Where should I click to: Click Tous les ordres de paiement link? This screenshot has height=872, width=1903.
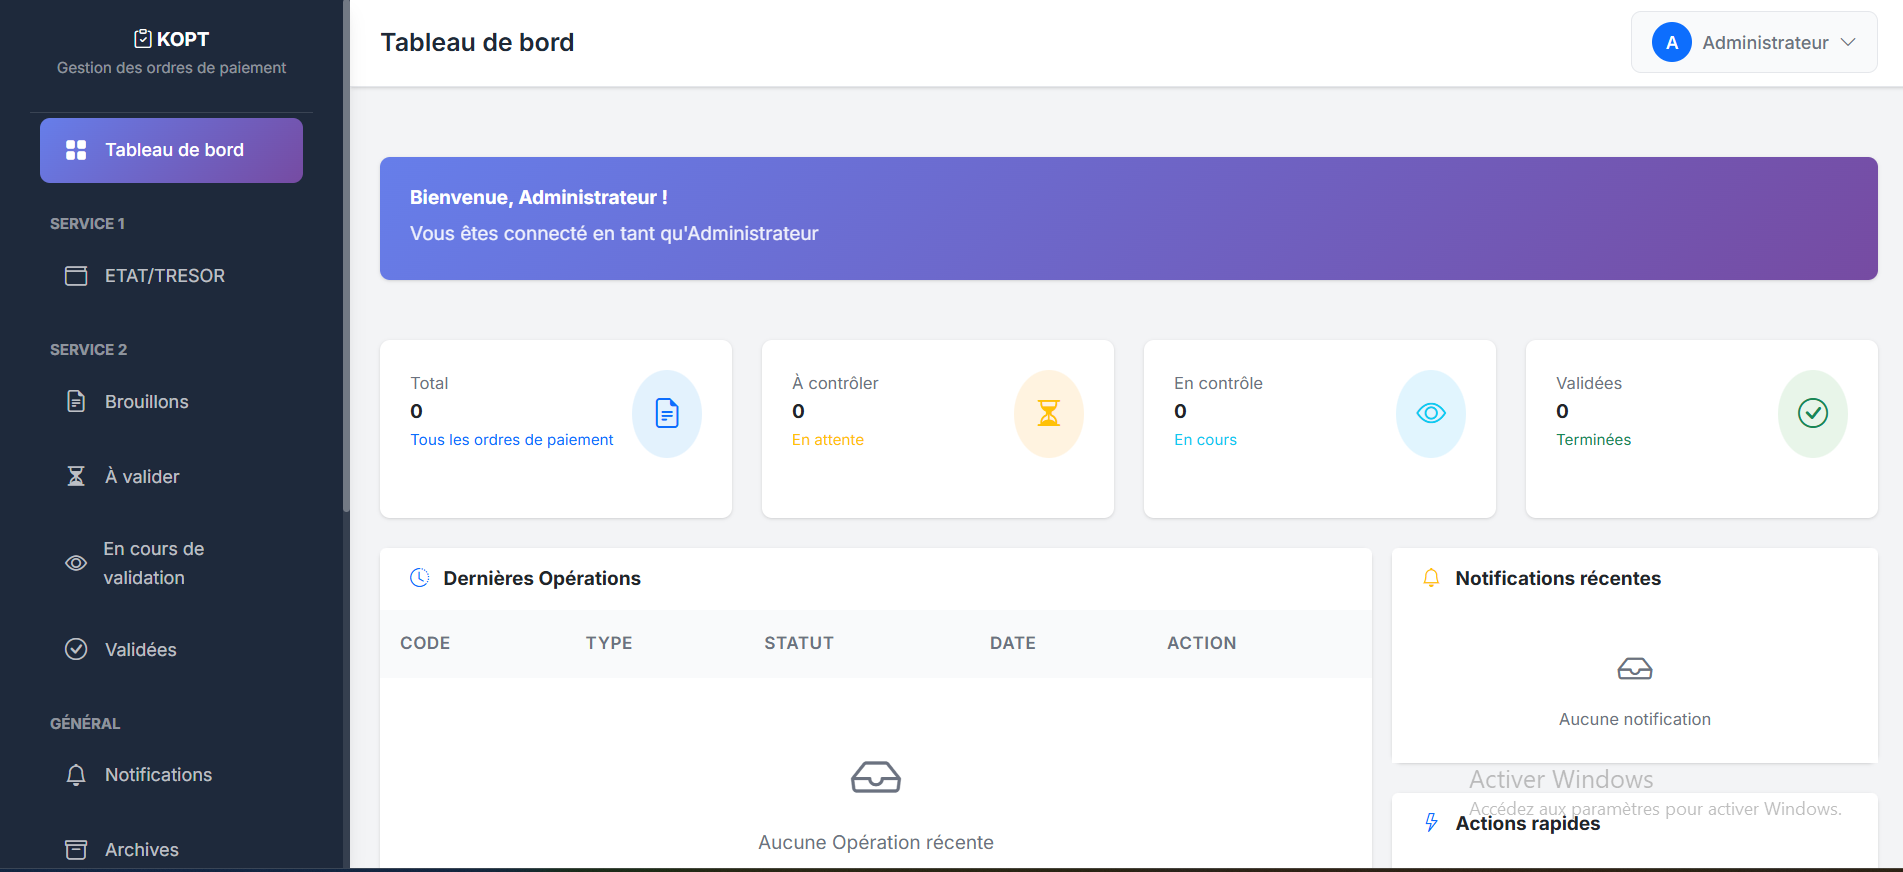pyautogui.click(x=511, y=440)
